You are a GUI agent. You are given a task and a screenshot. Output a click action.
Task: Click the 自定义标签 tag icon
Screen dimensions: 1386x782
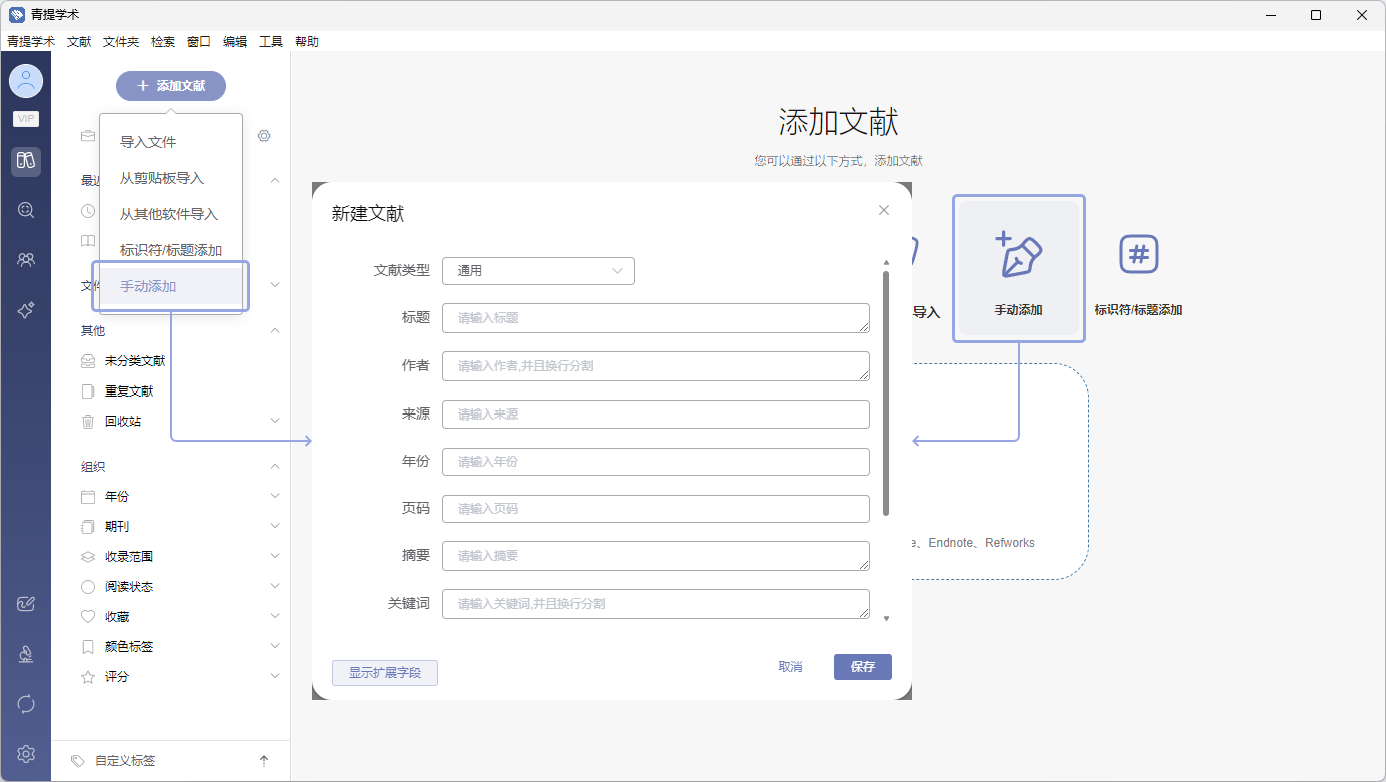tap(78, 761)
